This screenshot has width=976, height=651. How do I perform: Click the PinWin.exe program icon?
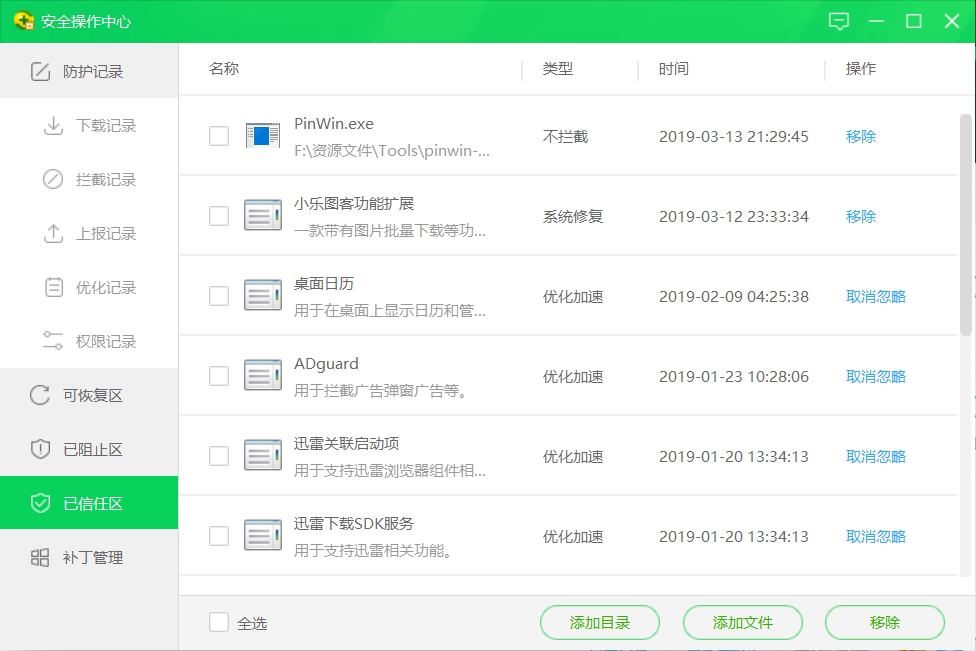[263, 136]
